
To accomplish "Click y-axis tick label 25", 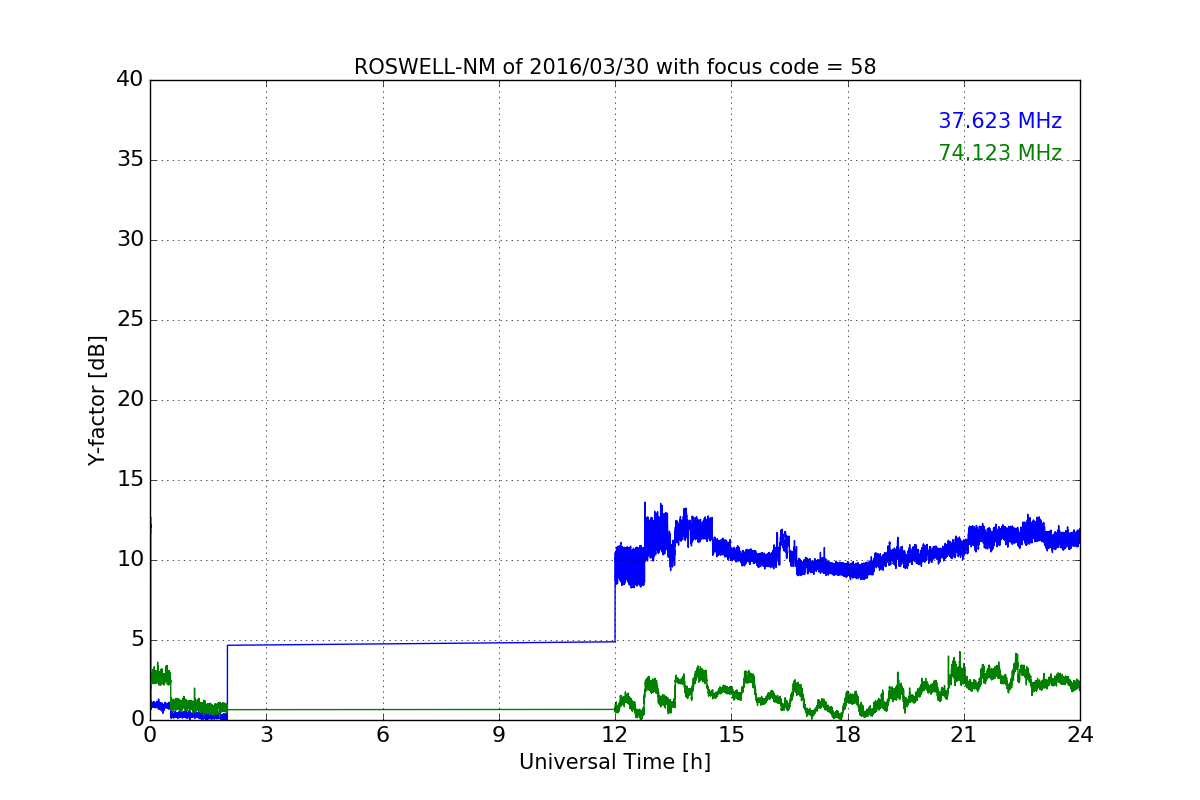I will 129,320.
